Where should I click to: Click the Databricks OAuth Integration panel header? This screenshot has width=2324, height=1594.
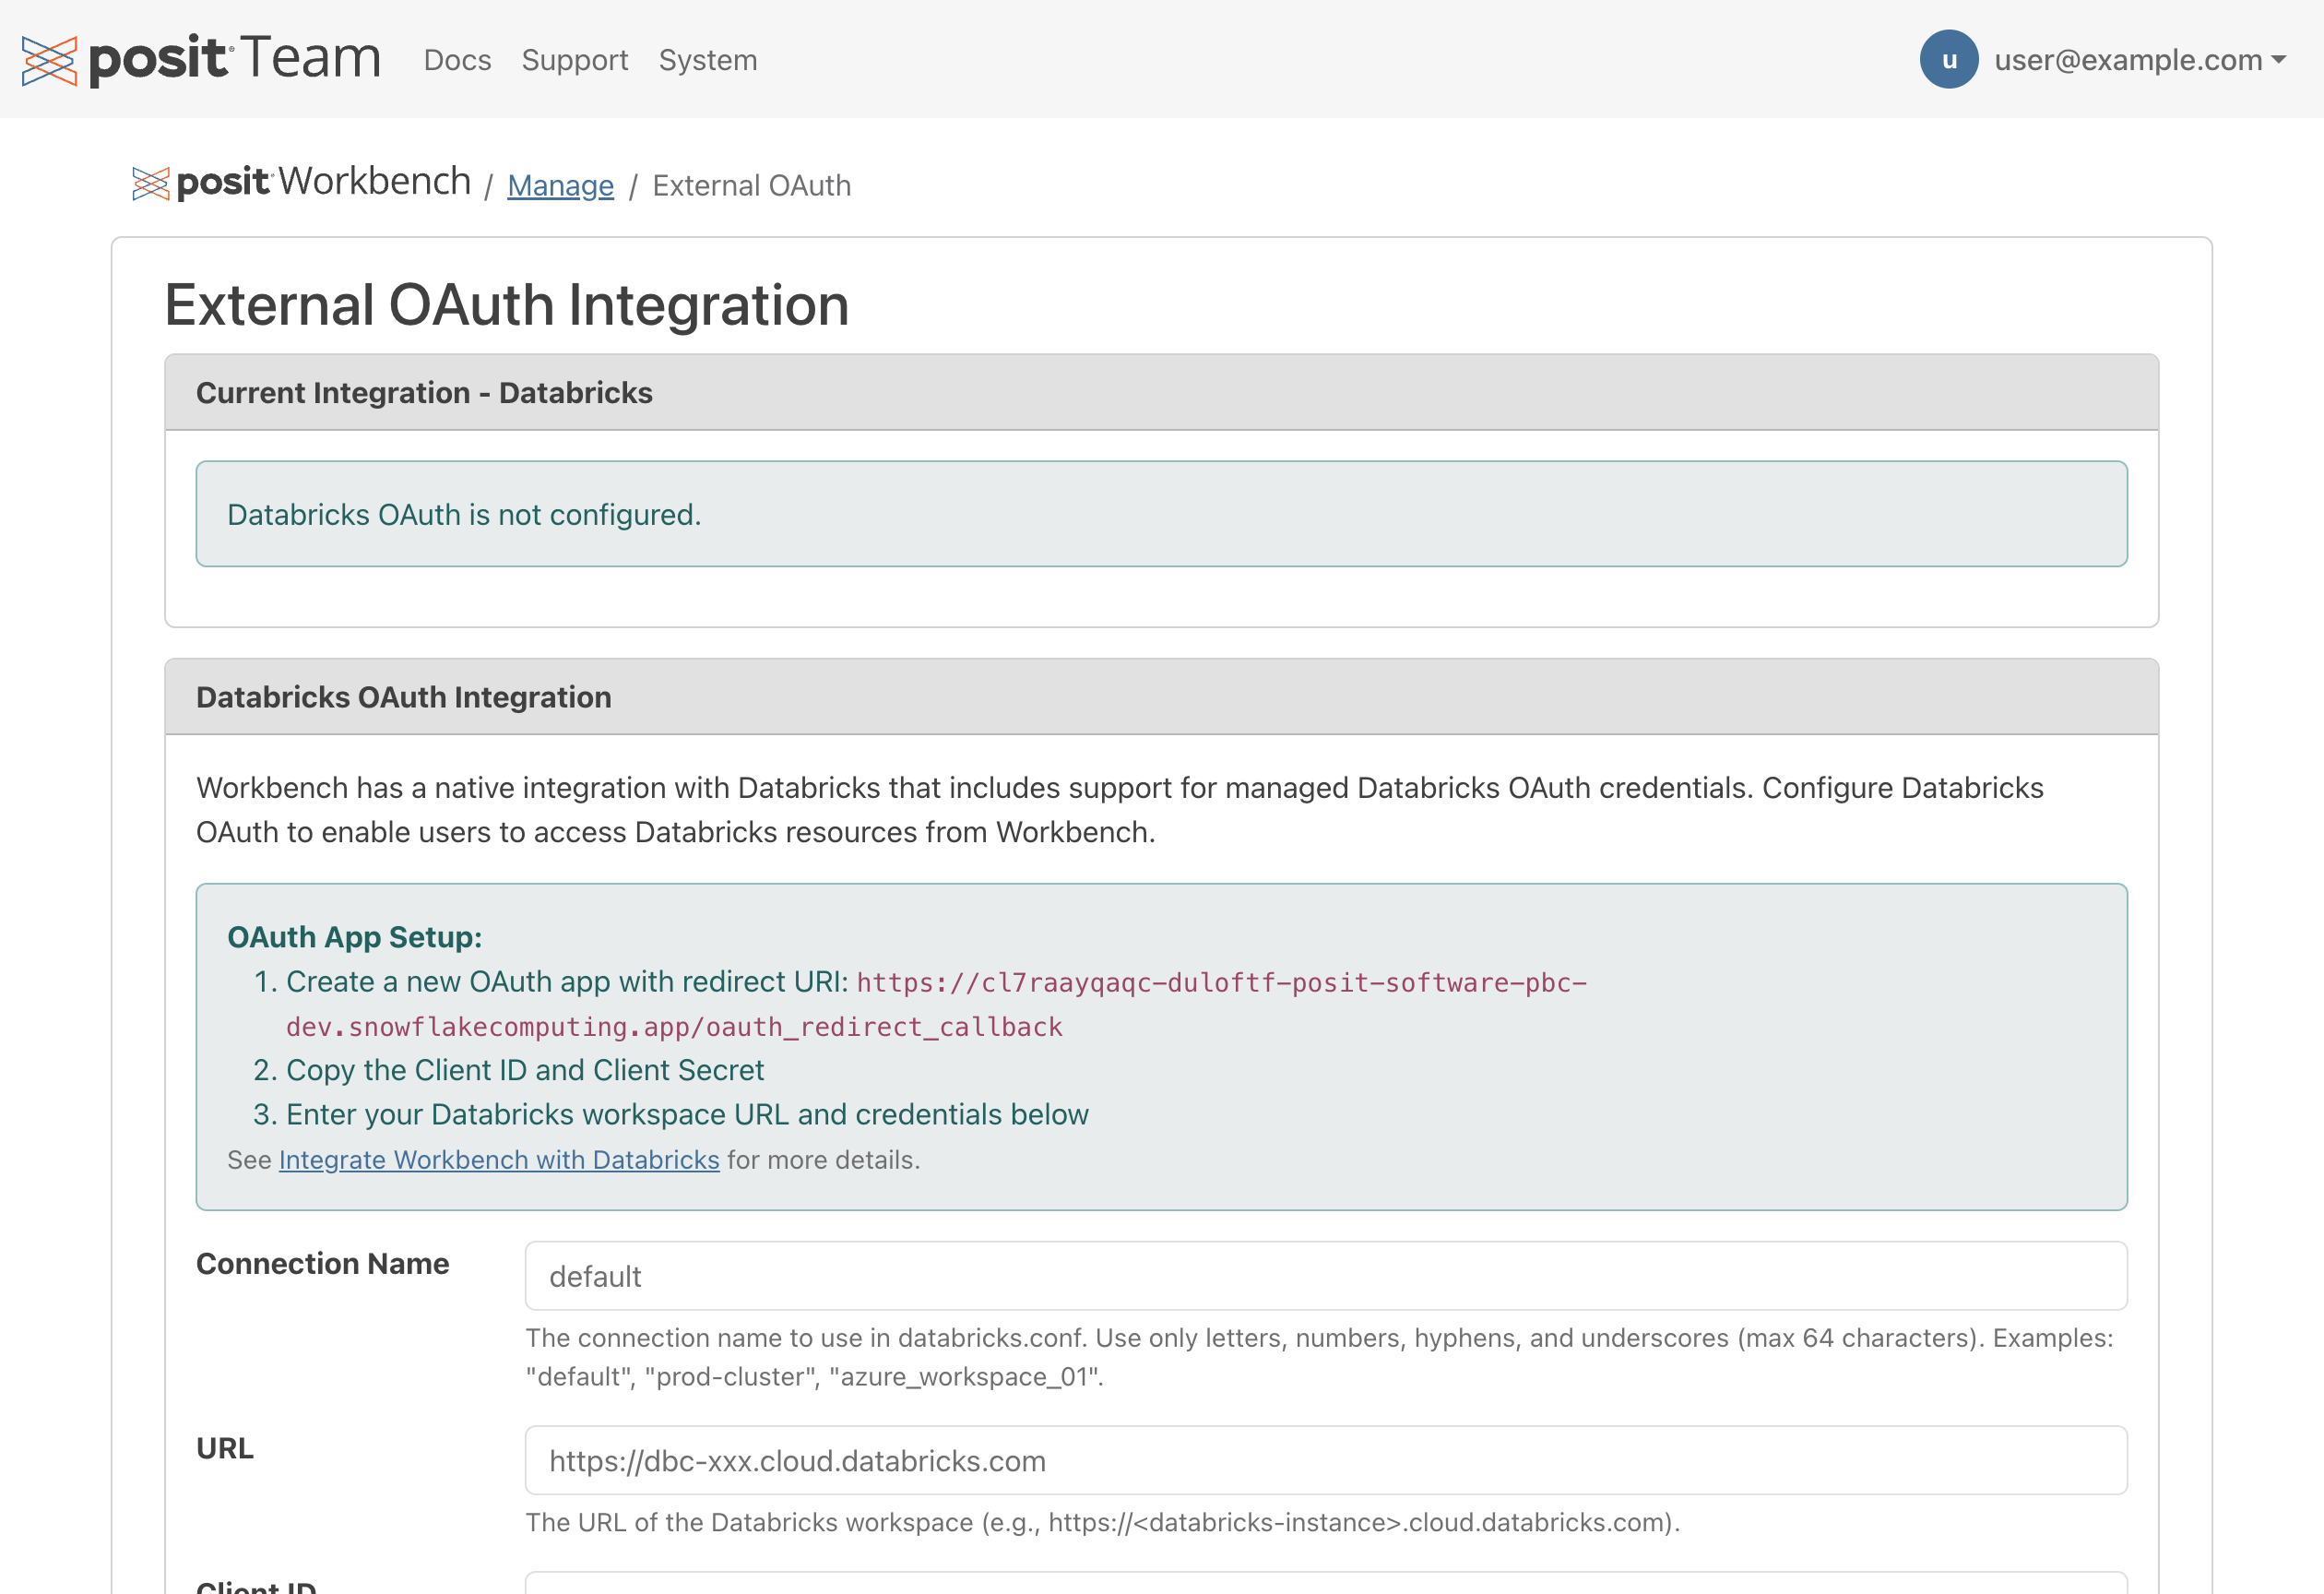coord(403,697)
